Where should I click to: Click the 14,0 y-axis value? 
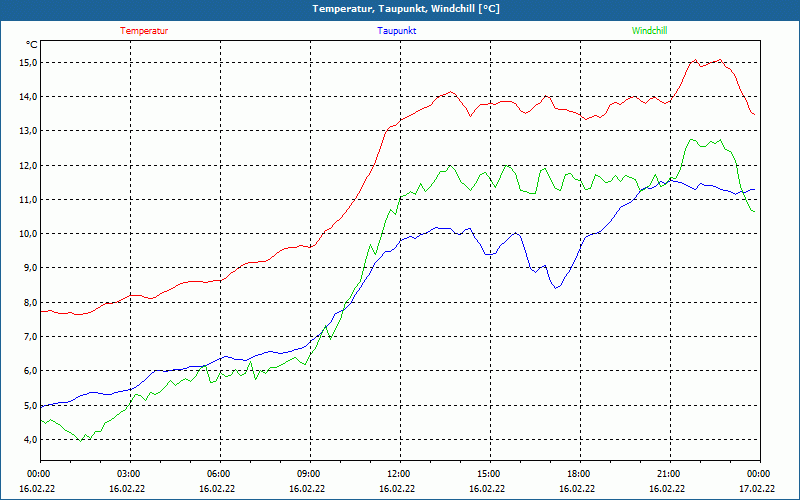click(28, 97)
